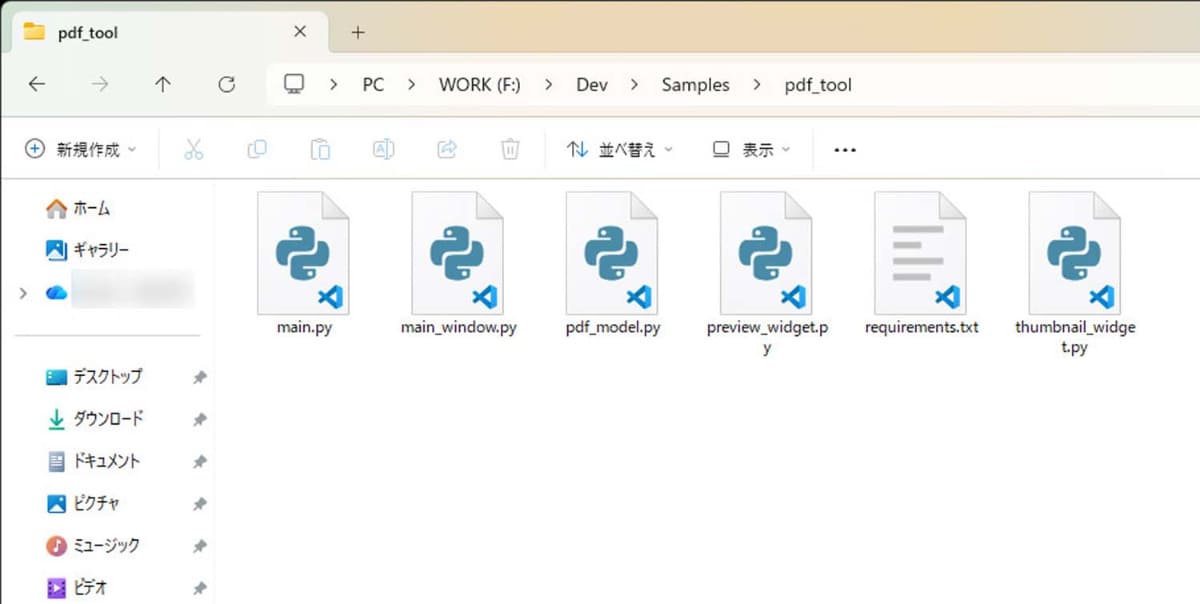Select the thumbnail_widget.py file icon
This screenshot has width=1200, height=604.
point(1075,253)
